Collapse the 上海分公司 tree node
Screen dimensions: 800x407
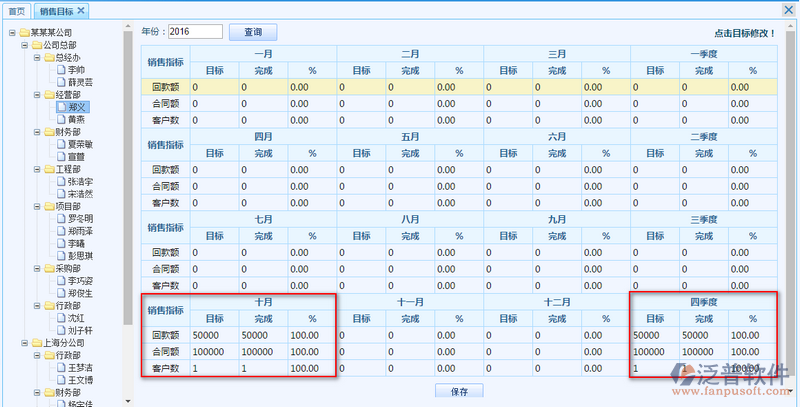[23, 343]
